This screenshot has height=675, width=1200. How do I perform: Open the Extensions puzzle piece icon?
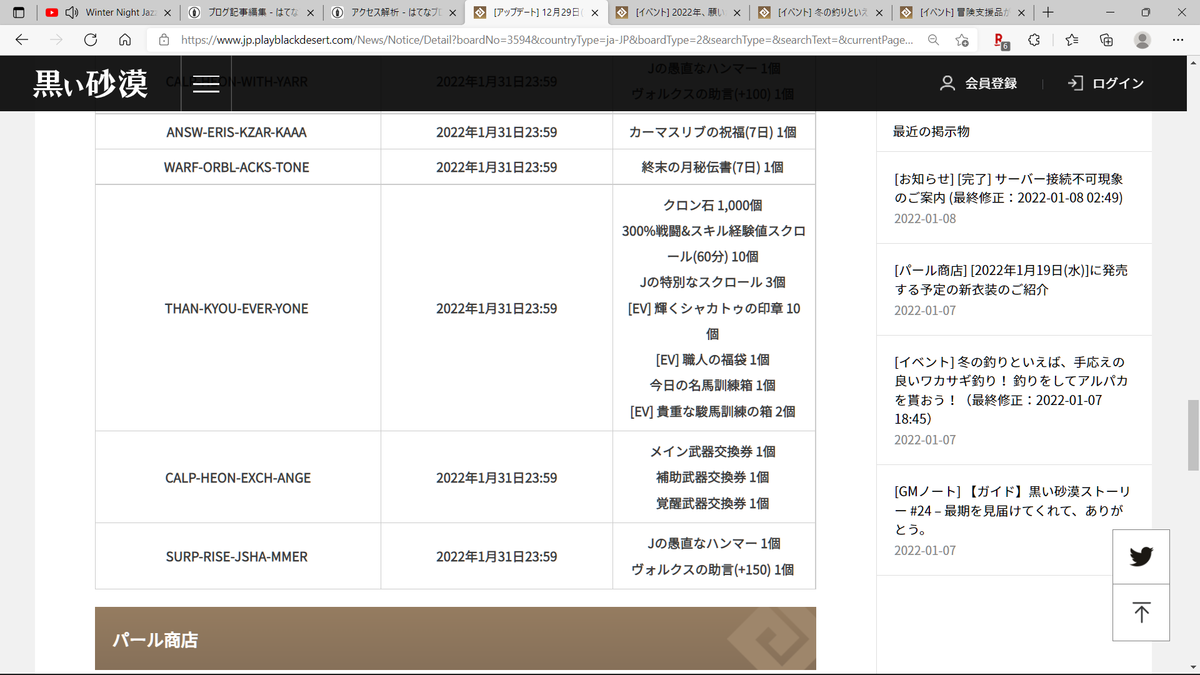pos(1035,40)
